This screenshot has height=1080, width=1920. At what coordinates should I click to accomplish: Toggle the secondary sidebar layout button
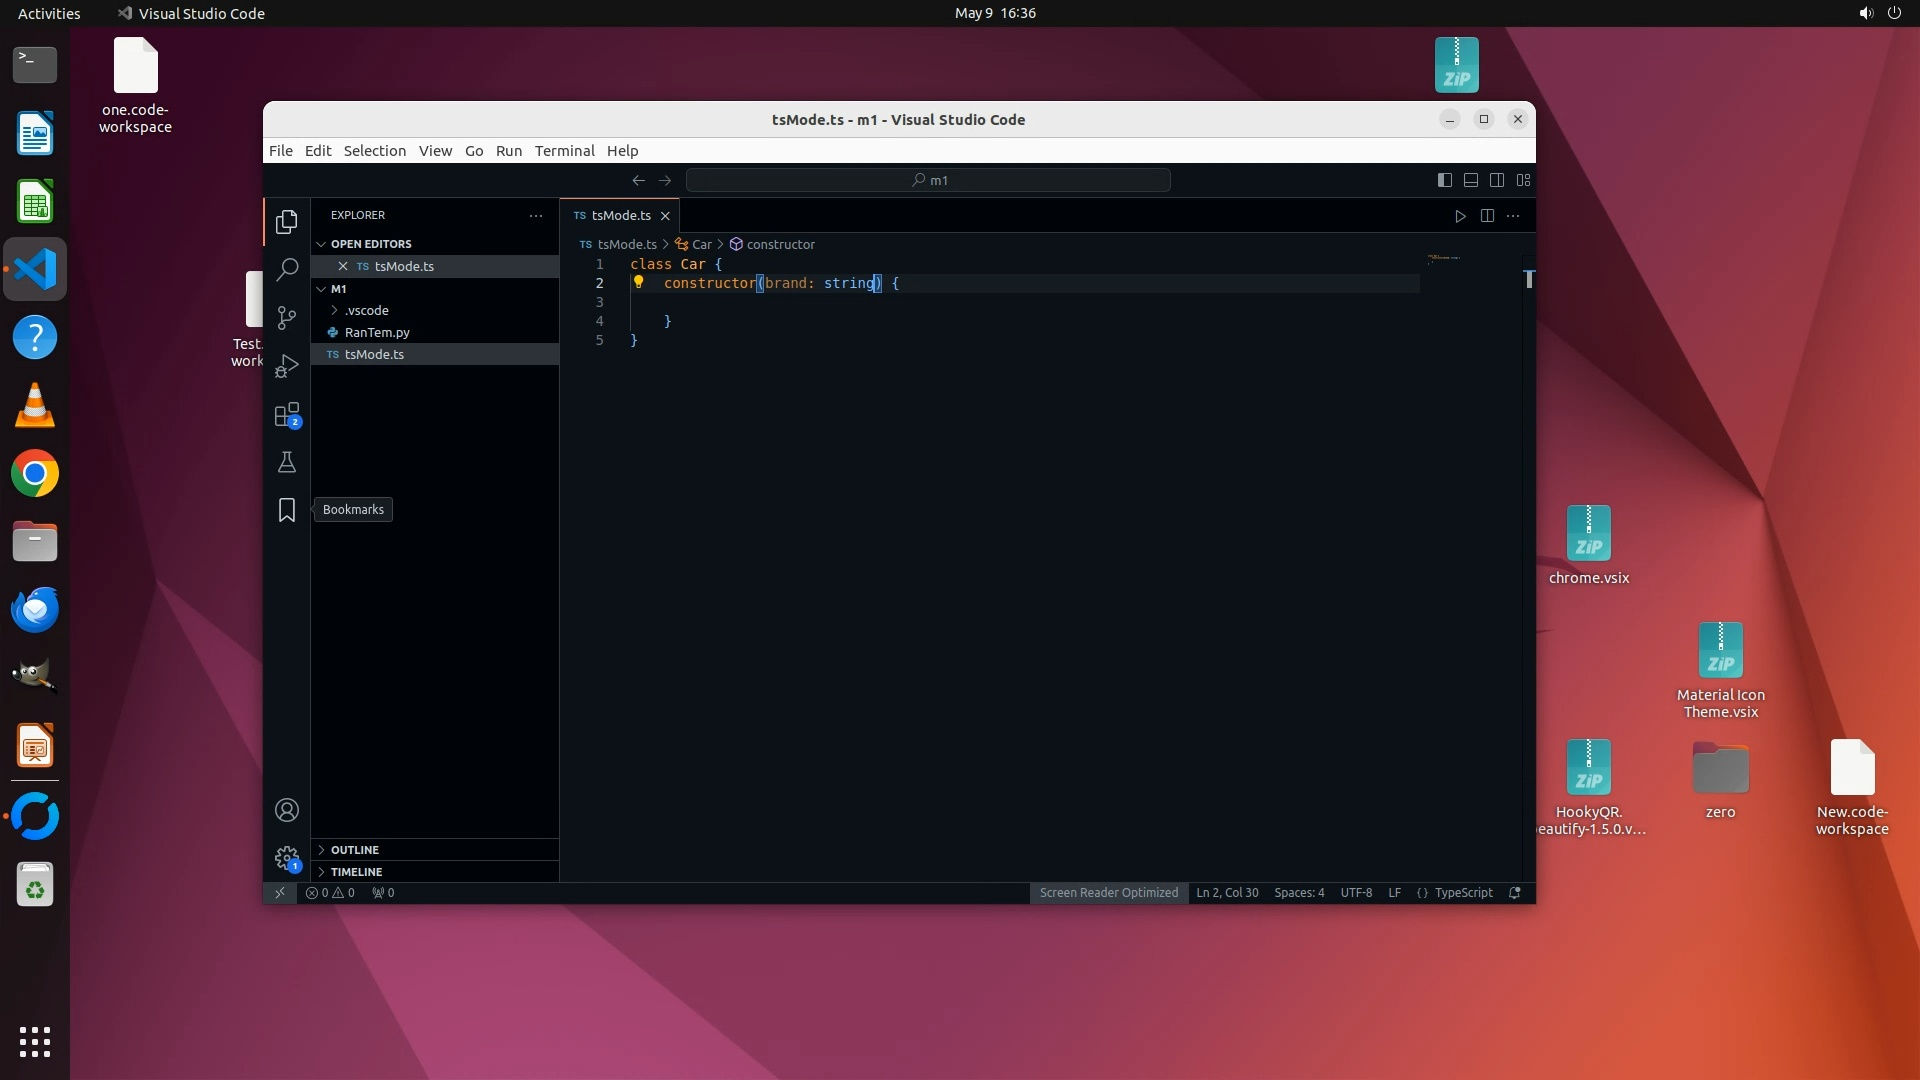pos(1497,180)
